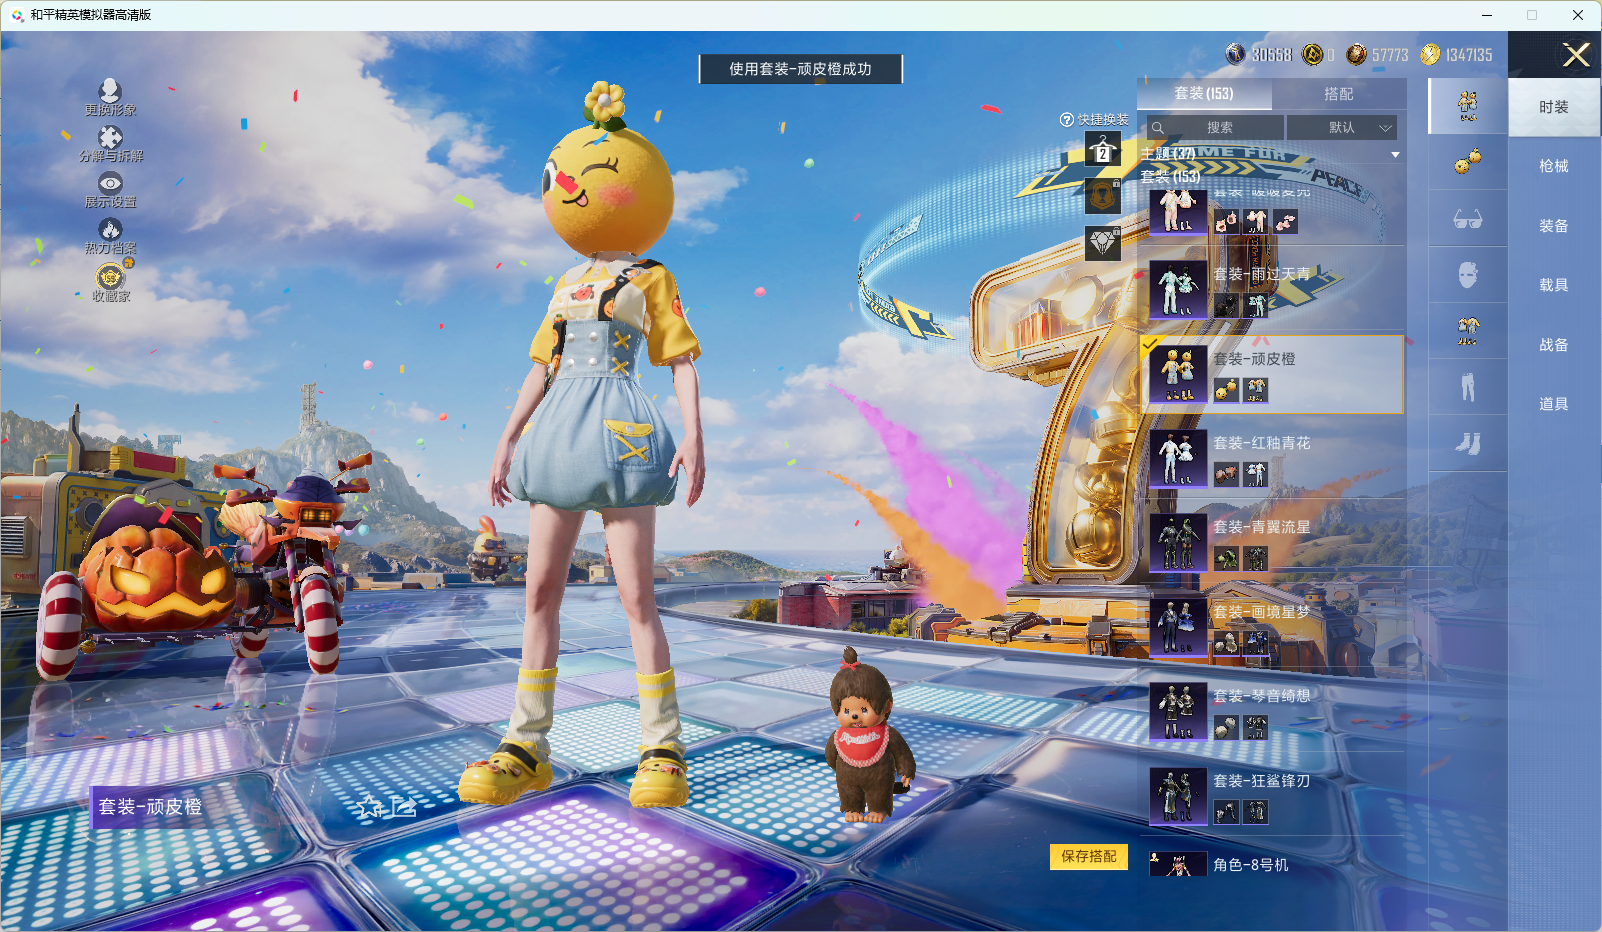Open the 战备 category
1602x932 pixels.
tap(1554, 345)
